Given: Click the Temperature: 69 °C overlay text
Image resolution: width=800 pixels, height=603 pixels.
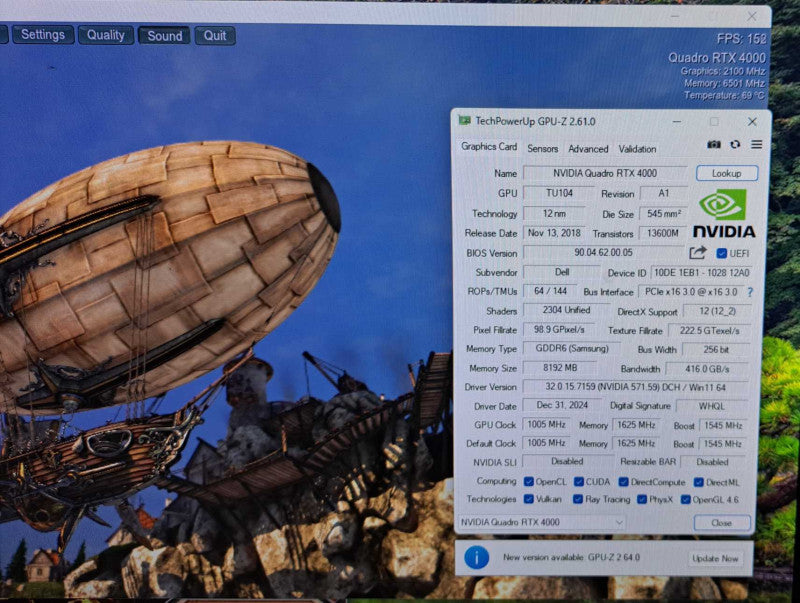Looking at the screenshot, I should pos(724,95).
